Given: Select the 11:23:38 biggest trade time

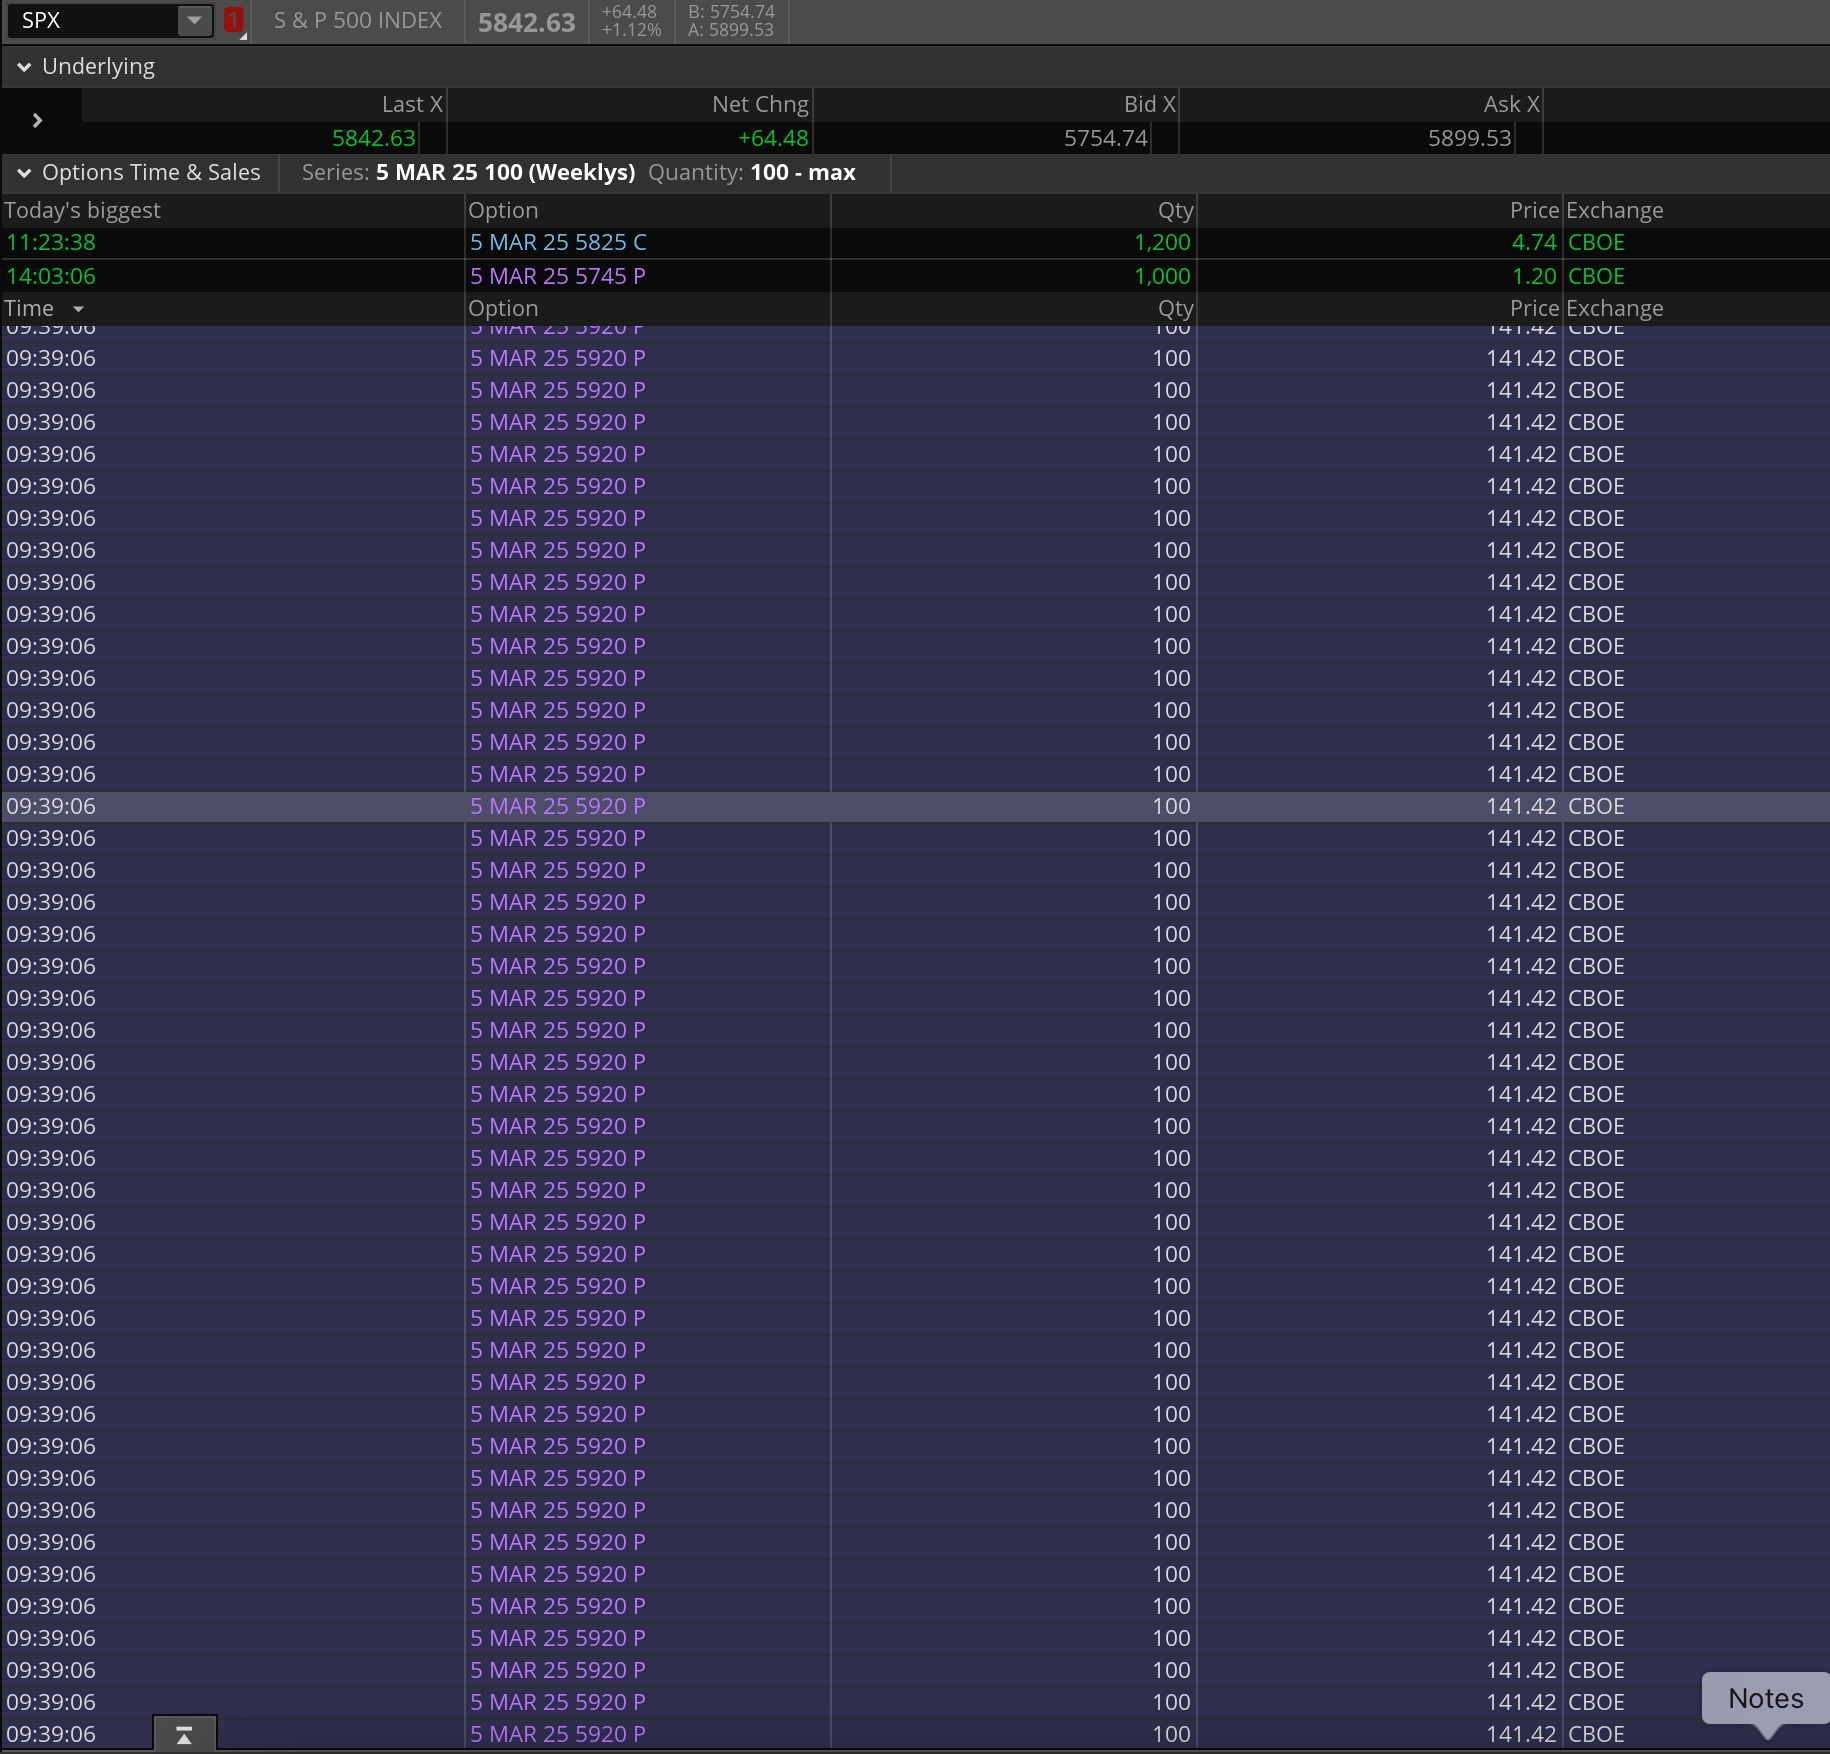Looking at the screenshot, I should click(x=51, y=242).
